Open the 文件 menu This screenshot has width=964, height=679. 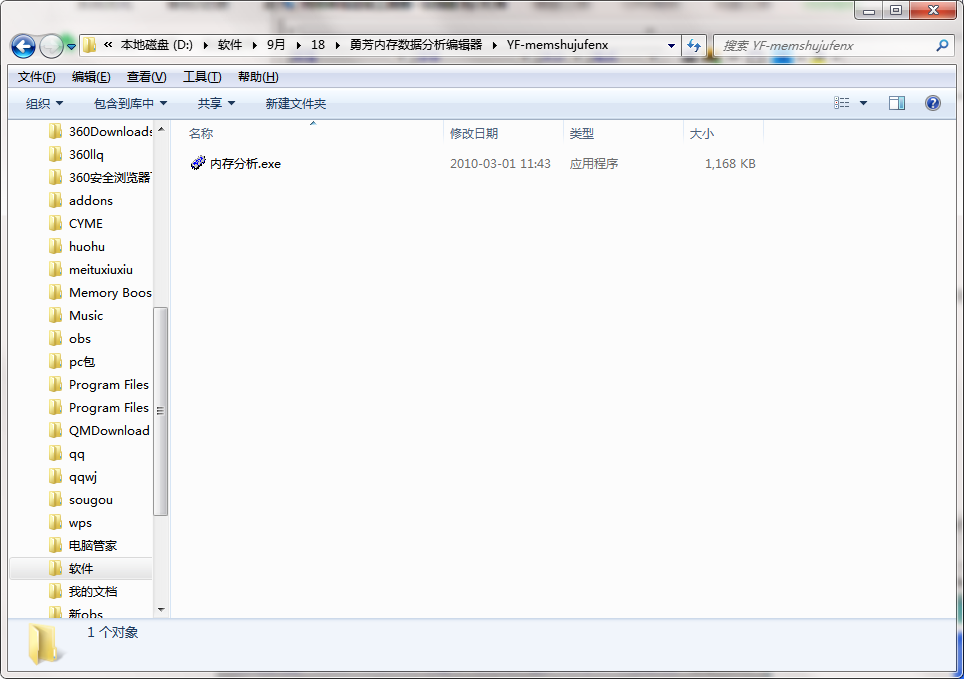(x=34, y=76)
